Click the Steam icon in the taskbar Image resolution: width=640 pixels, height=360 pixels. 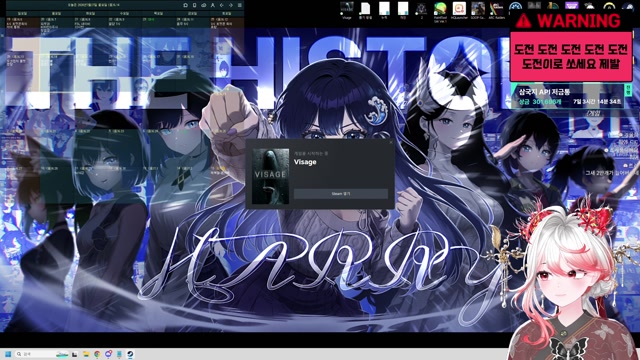[x=130, y=354]
